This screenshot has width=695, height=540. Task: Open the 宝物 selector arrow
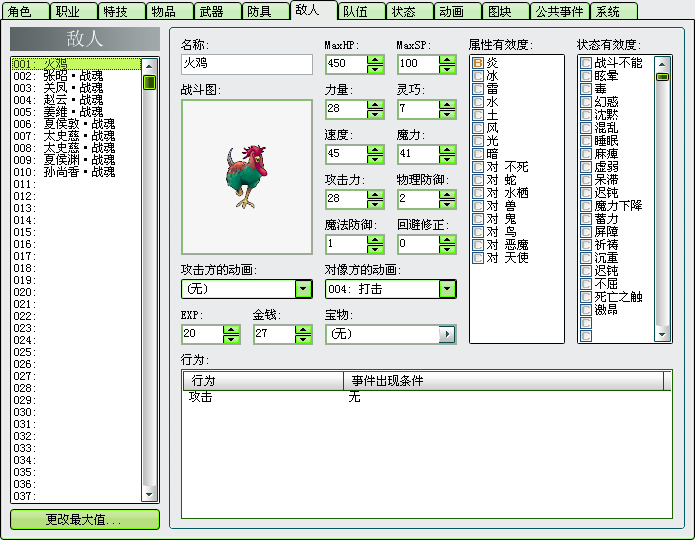pos(447,334)
